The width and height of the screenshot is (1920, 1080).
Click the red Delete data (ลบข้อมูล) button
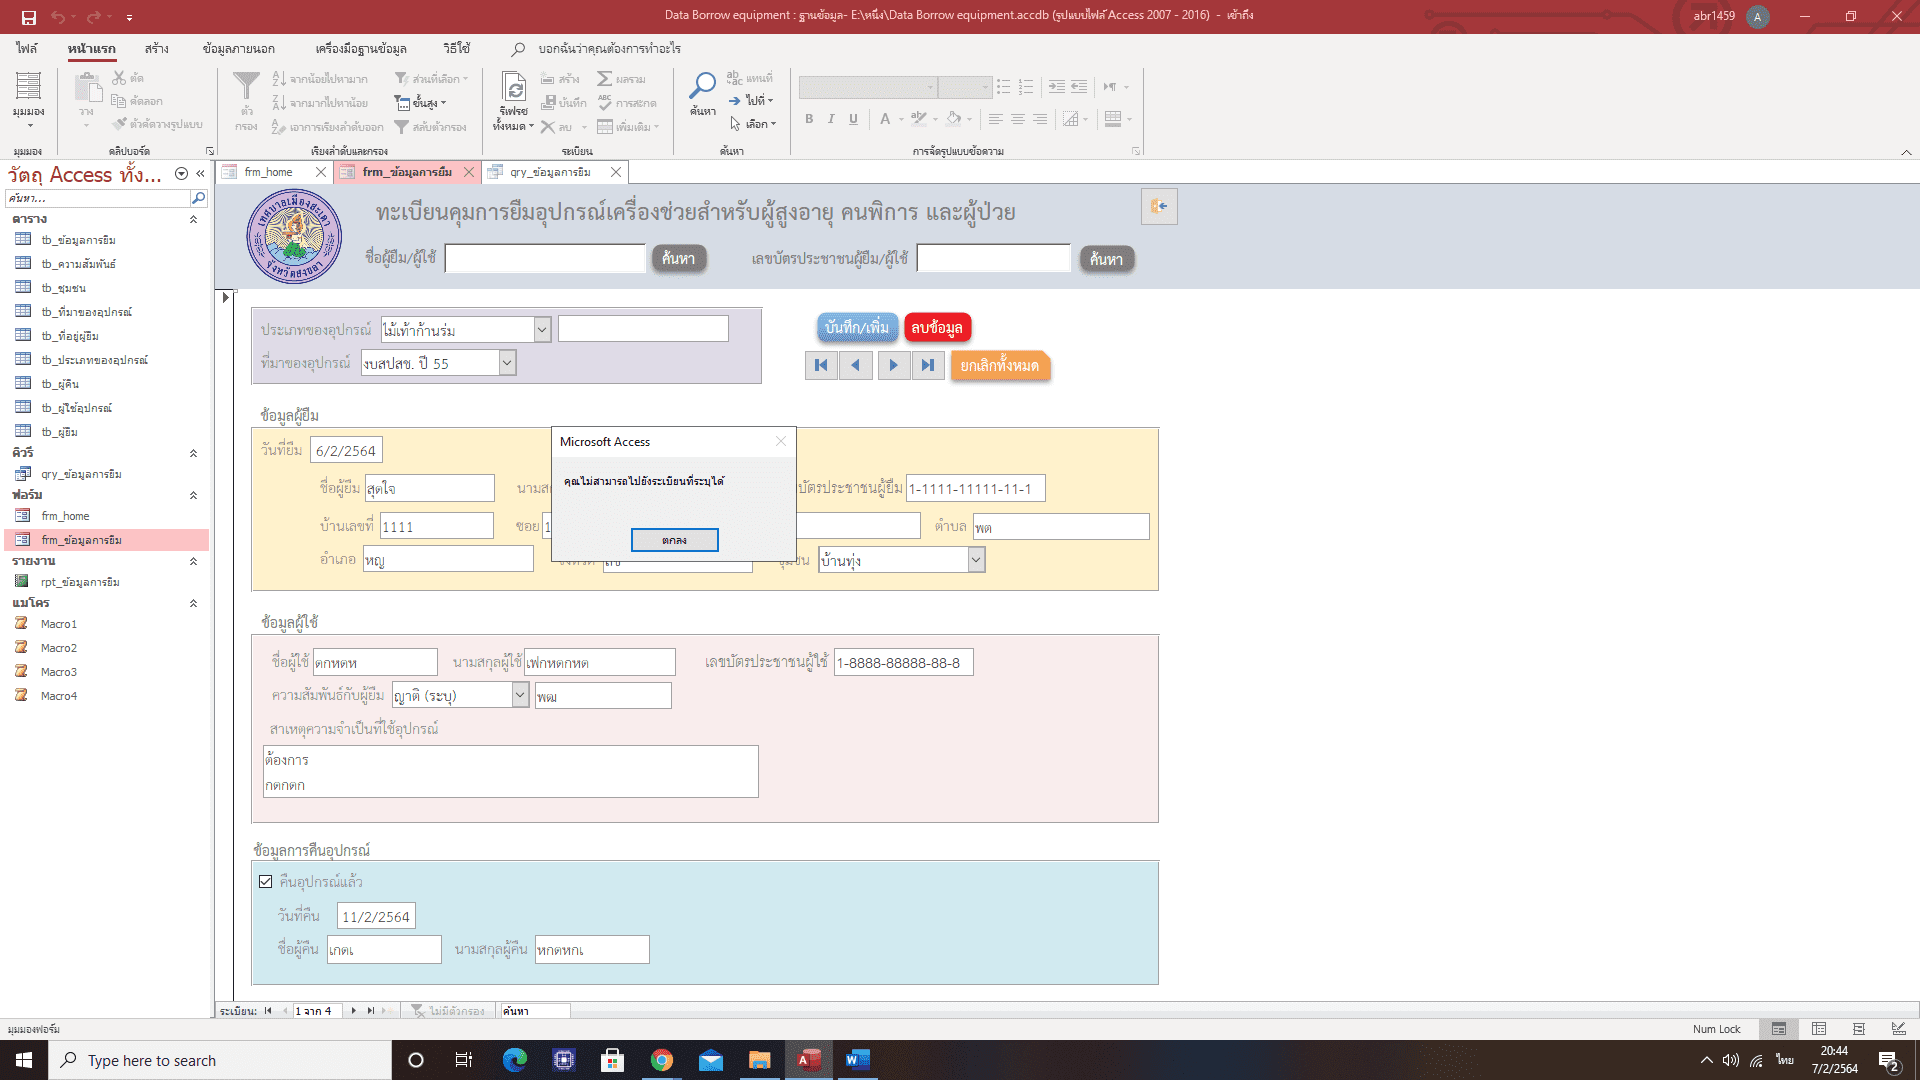937,327
